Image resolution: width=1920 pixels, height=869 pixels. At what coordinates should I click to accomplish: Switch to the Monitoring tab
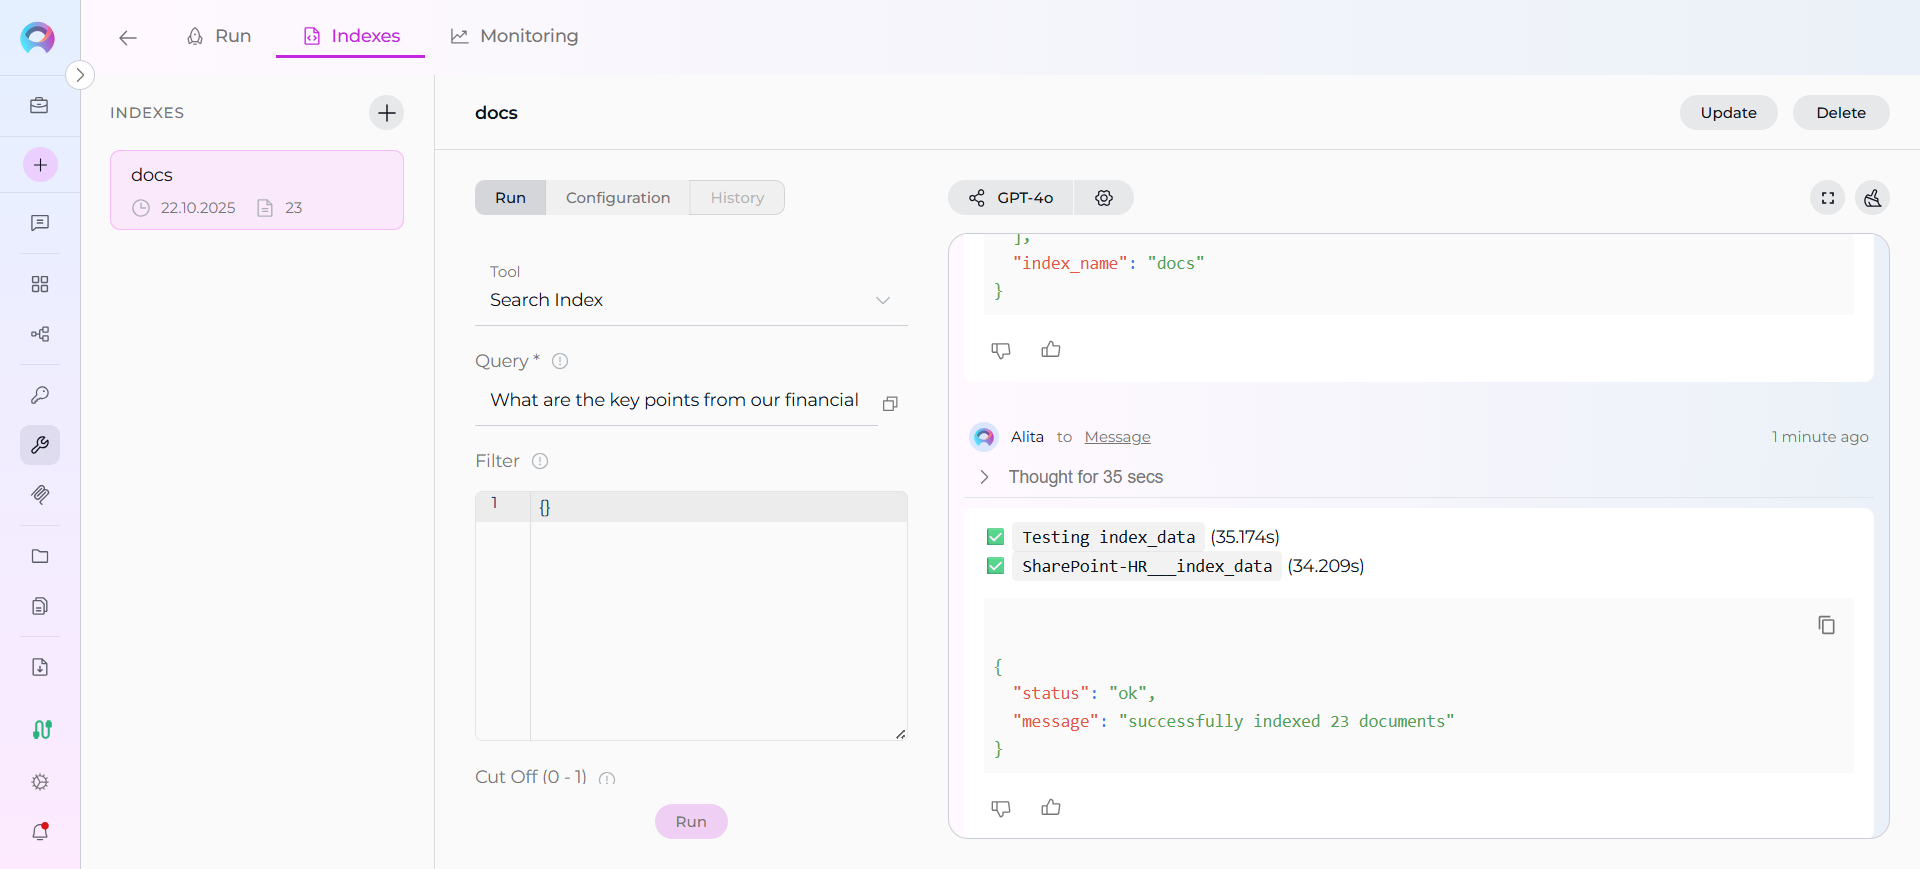(515, 36)
